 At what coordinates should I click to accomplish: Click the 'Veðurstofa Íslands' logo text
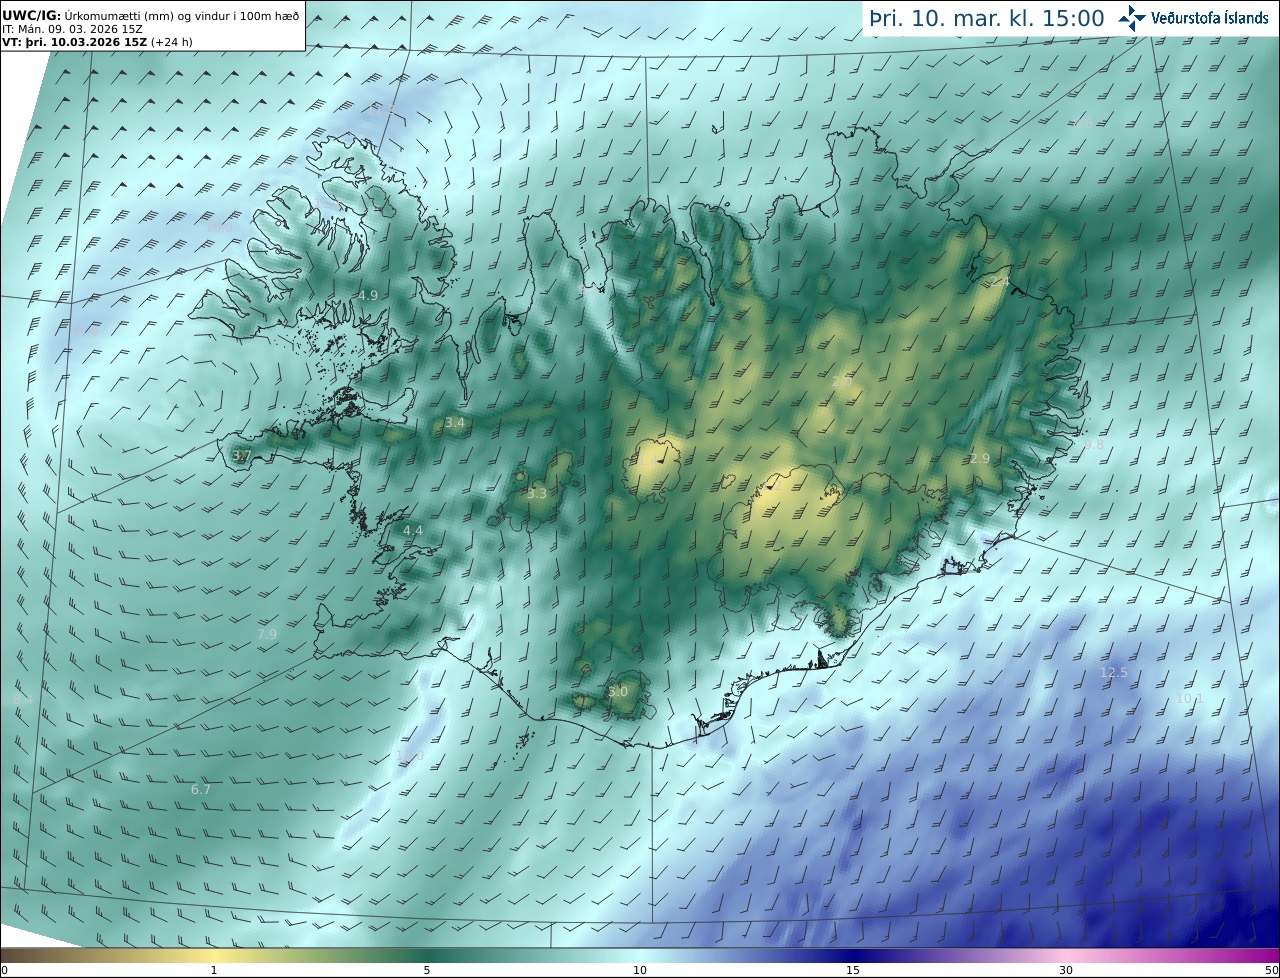pos(1210,17)
